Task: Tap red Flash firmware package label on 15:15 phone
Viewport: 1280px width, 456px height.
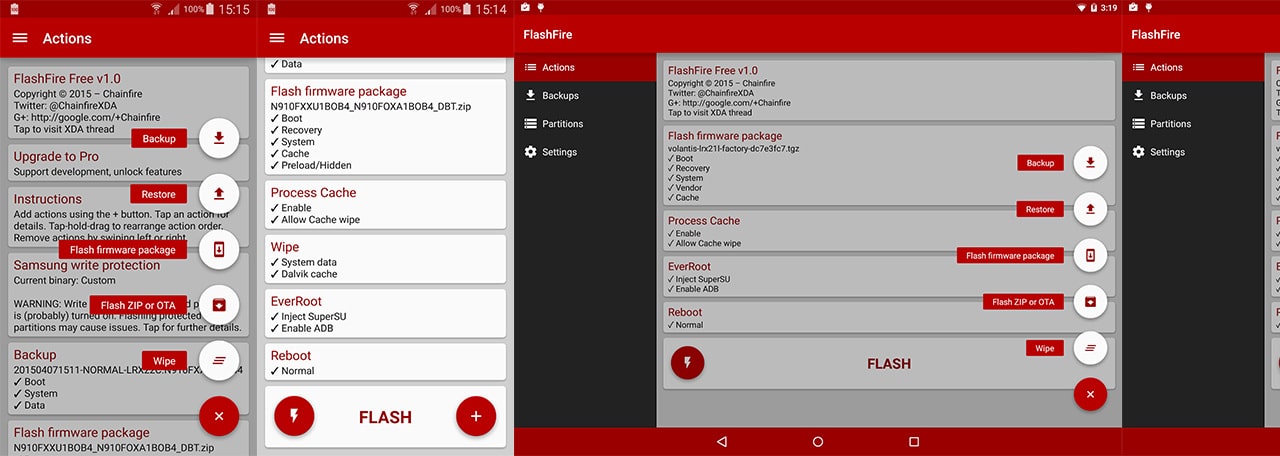Action: [123, 250]
